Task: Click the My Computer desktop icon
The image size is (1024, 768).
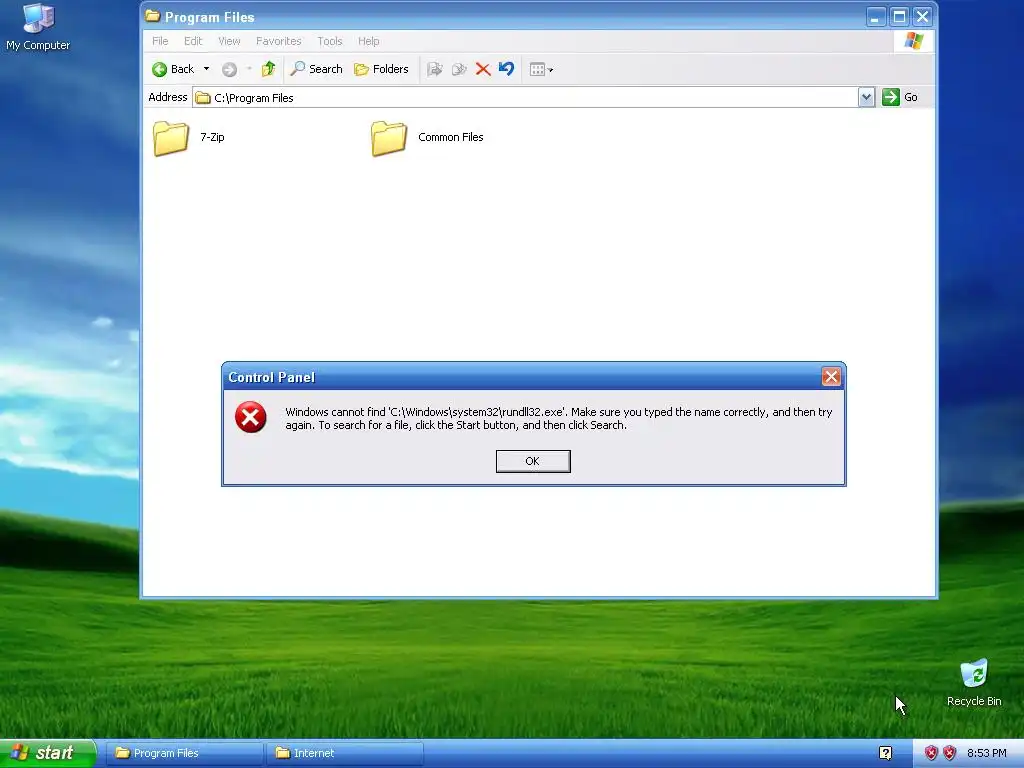Action: (x=38, y=27)
